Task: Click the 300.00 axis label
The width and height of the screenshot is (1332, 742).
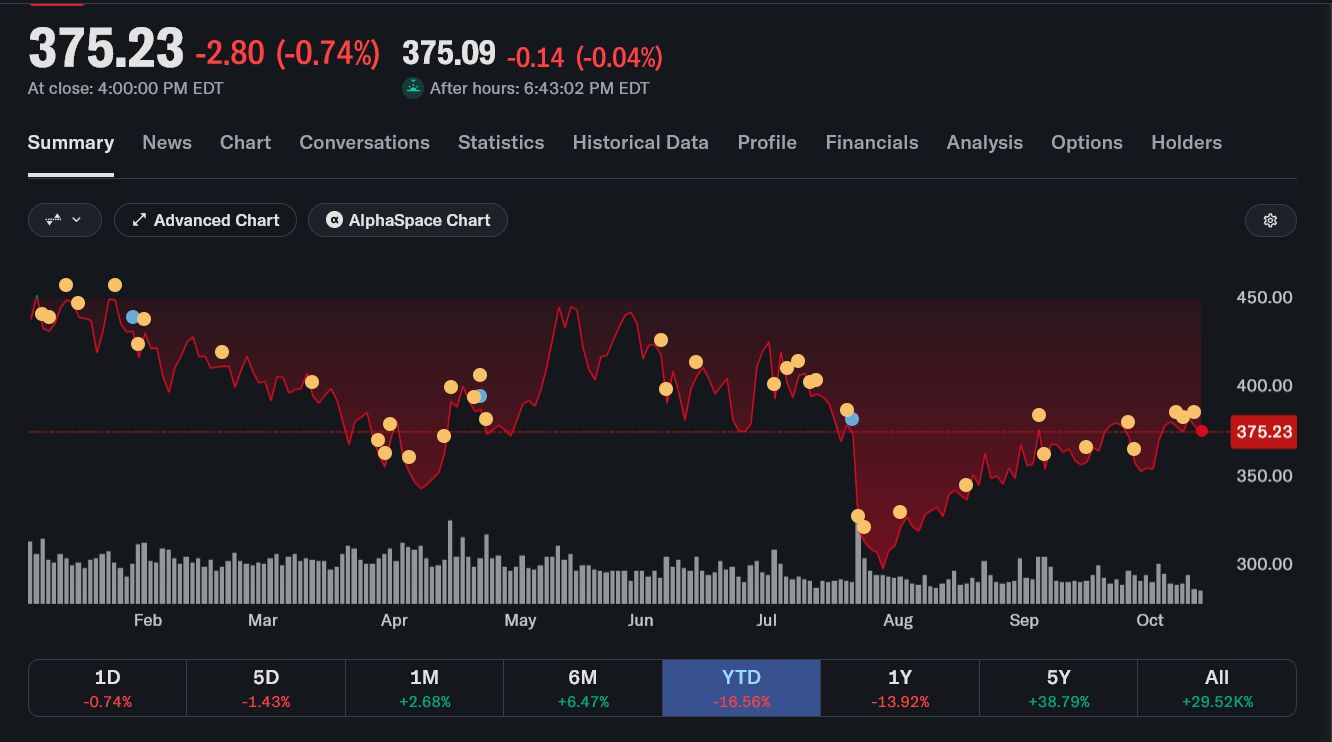Action: pyautogui.click(x=1264, y=564)
